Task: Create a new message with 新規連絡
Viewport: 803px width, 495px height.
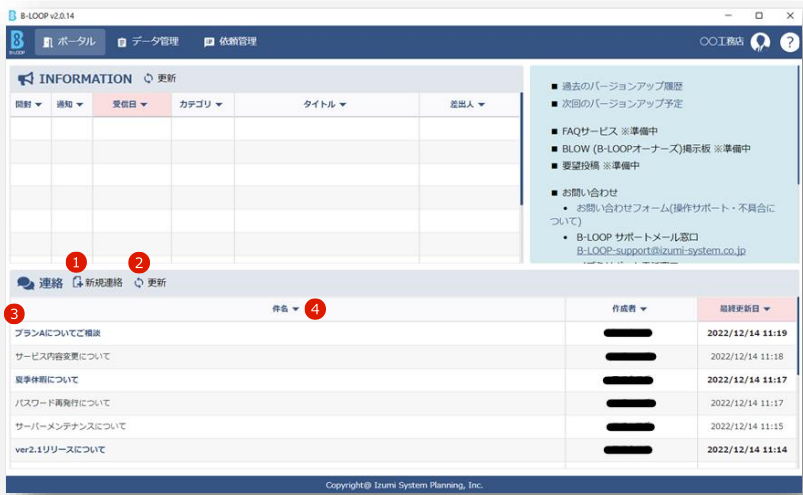Action: (x=97, y=283)
